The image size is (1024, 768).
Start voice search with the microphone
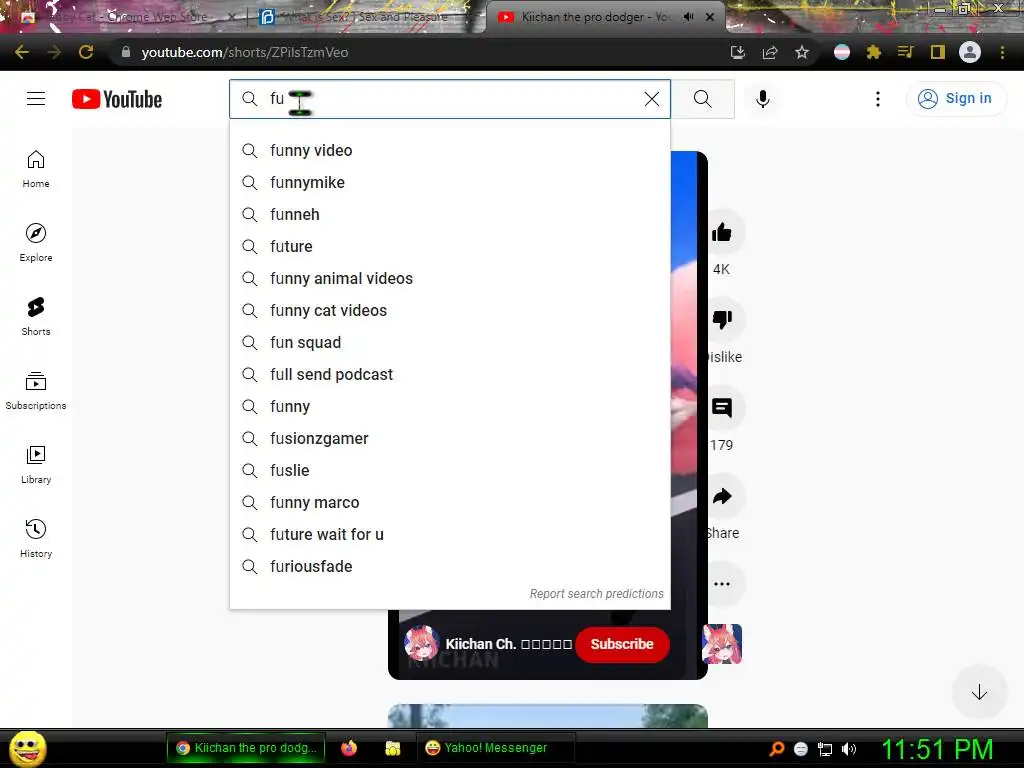763,99
